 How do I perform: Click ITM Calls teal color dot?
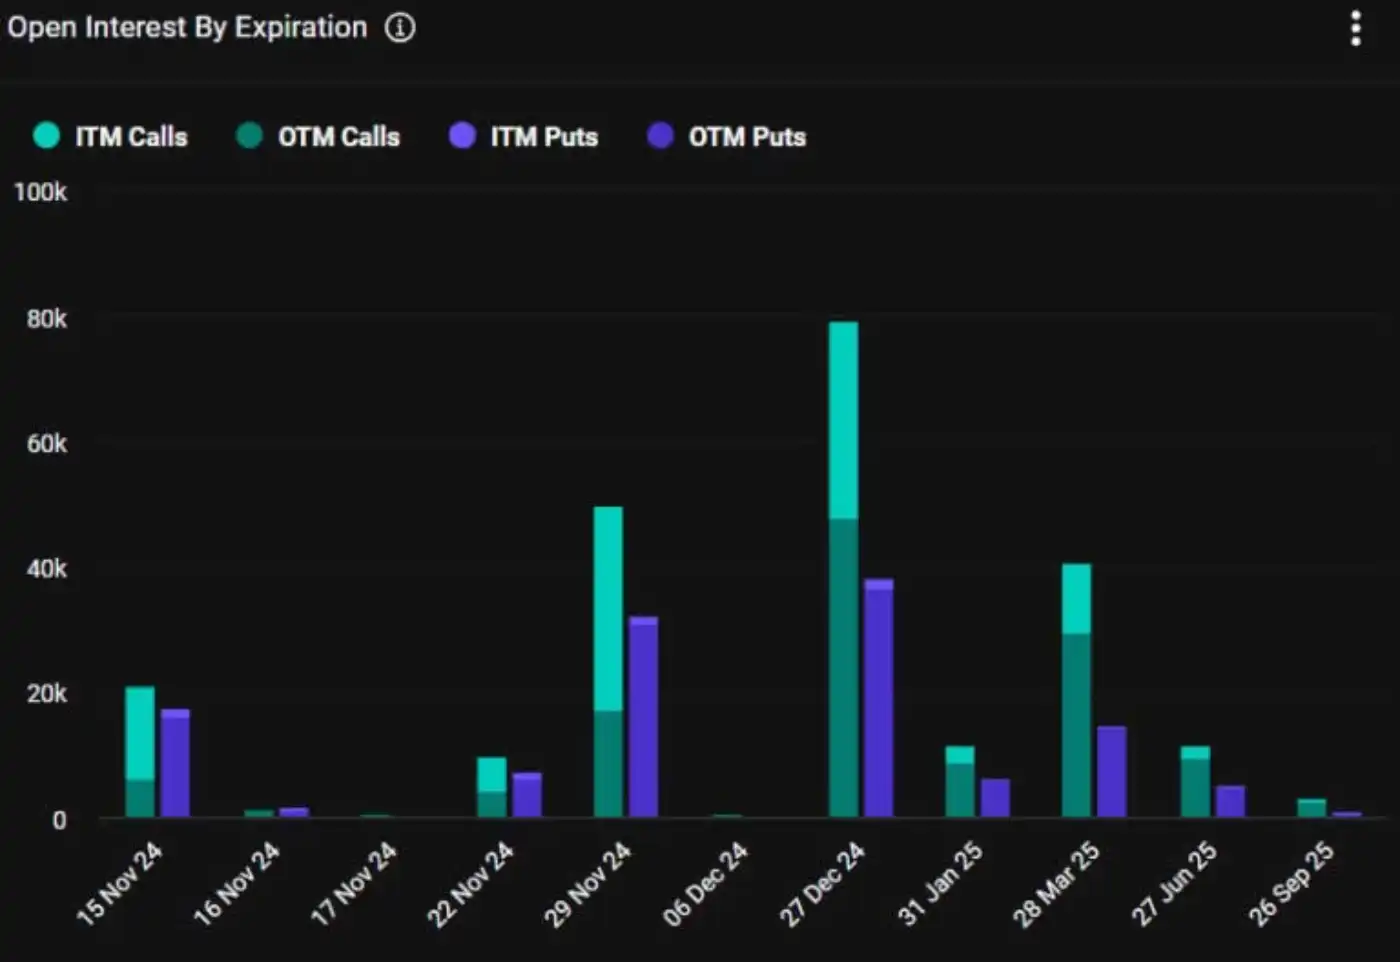(x=46, y=135)
